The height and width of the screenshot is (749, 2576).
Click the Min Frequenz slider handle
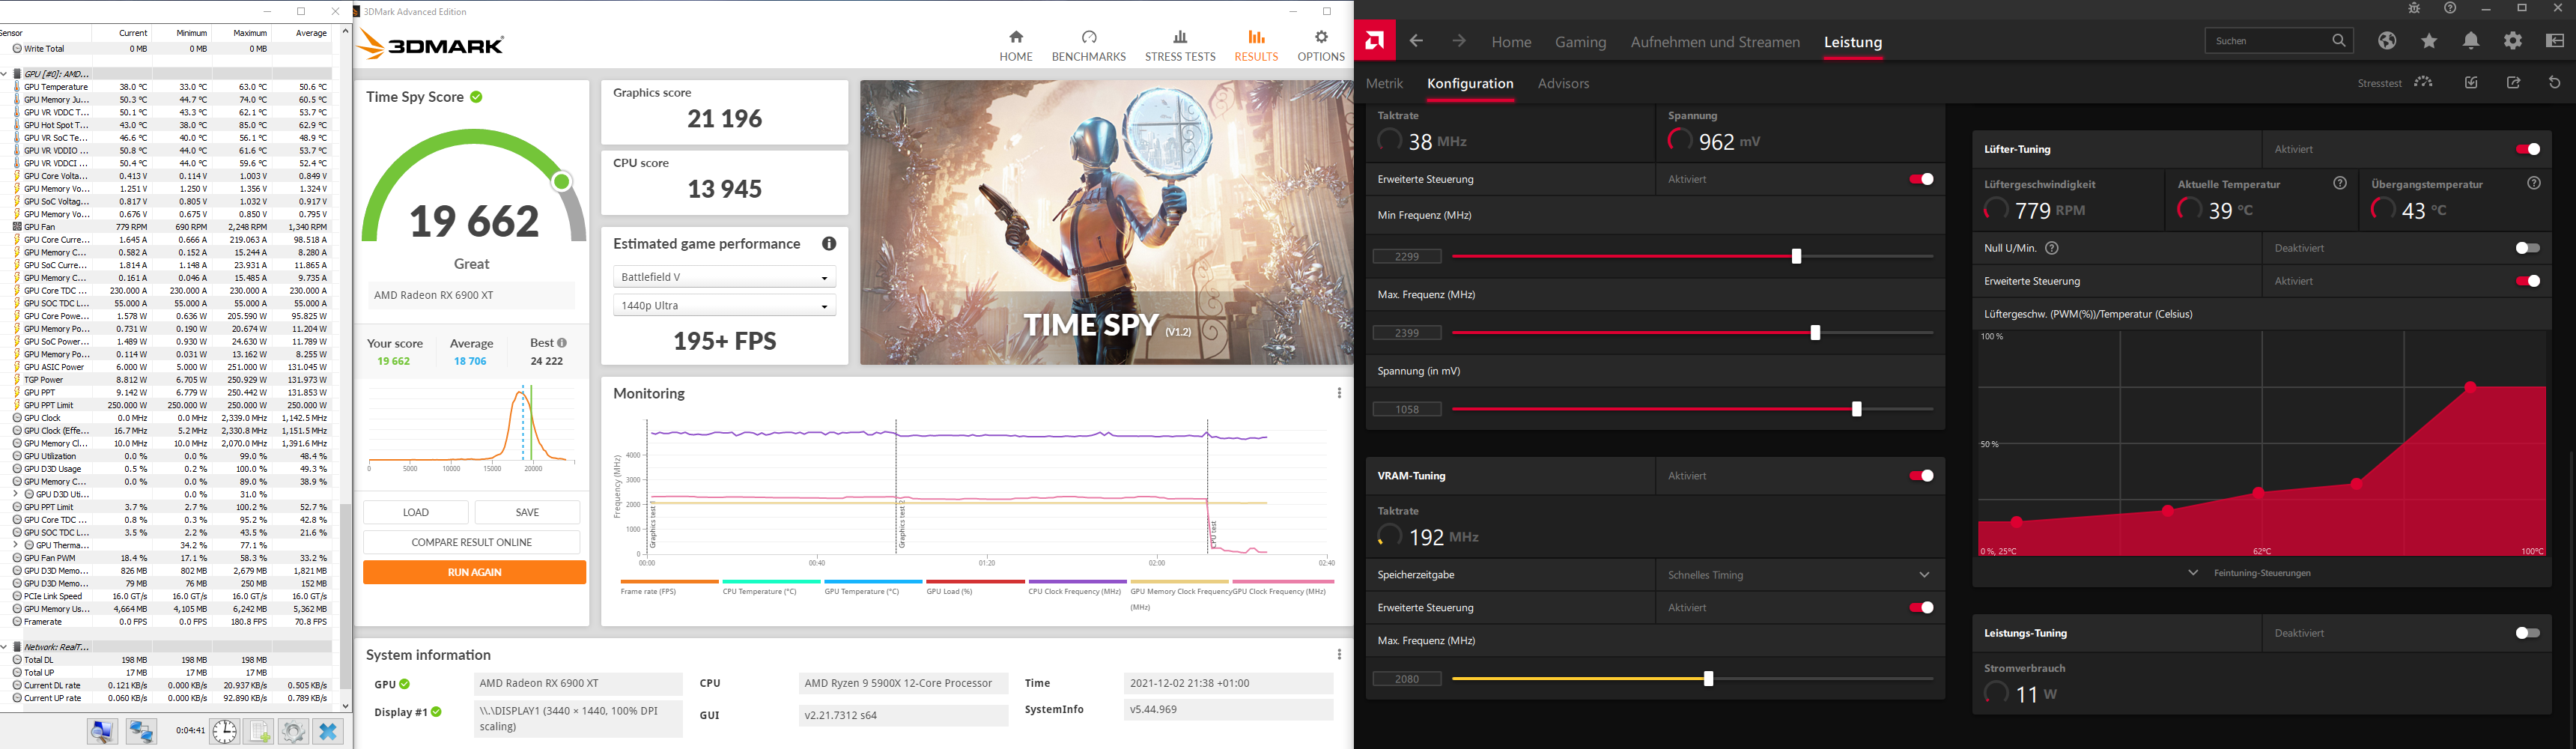click(1796, 256)
